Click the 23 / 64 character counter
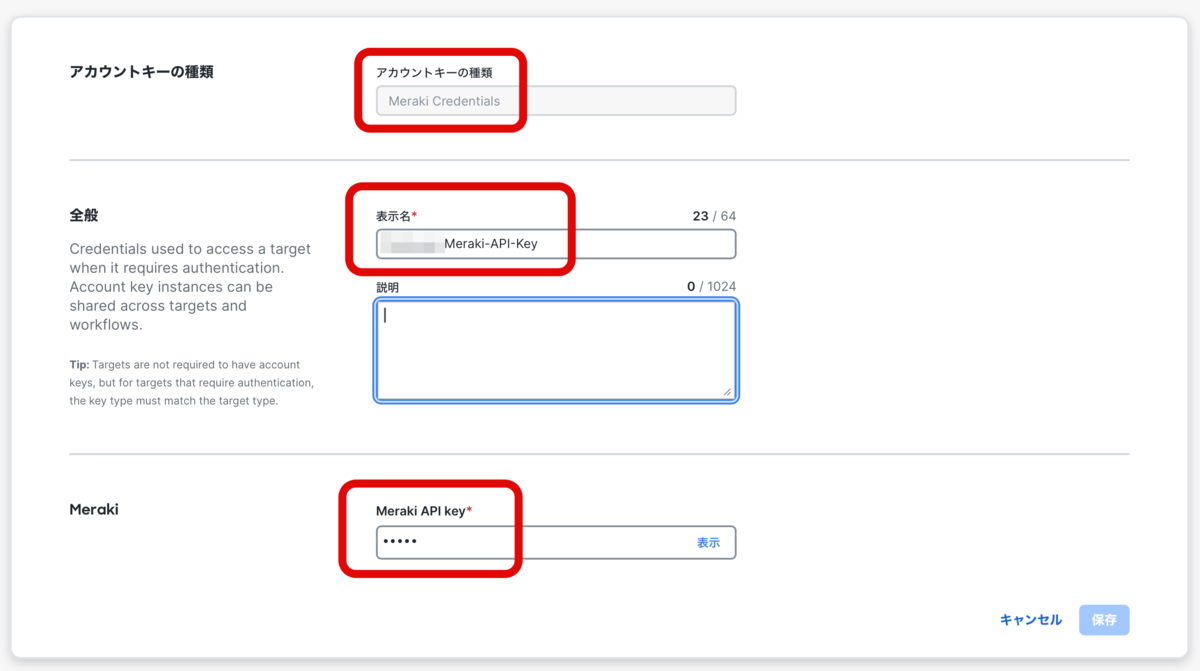This screenshot has height=671, width=1200. tap(714, 216)
